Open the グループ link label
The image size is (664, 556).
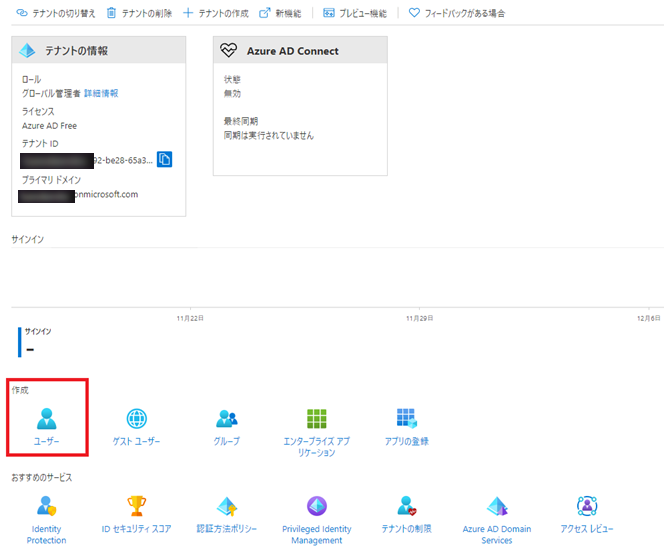click(227, 441)
